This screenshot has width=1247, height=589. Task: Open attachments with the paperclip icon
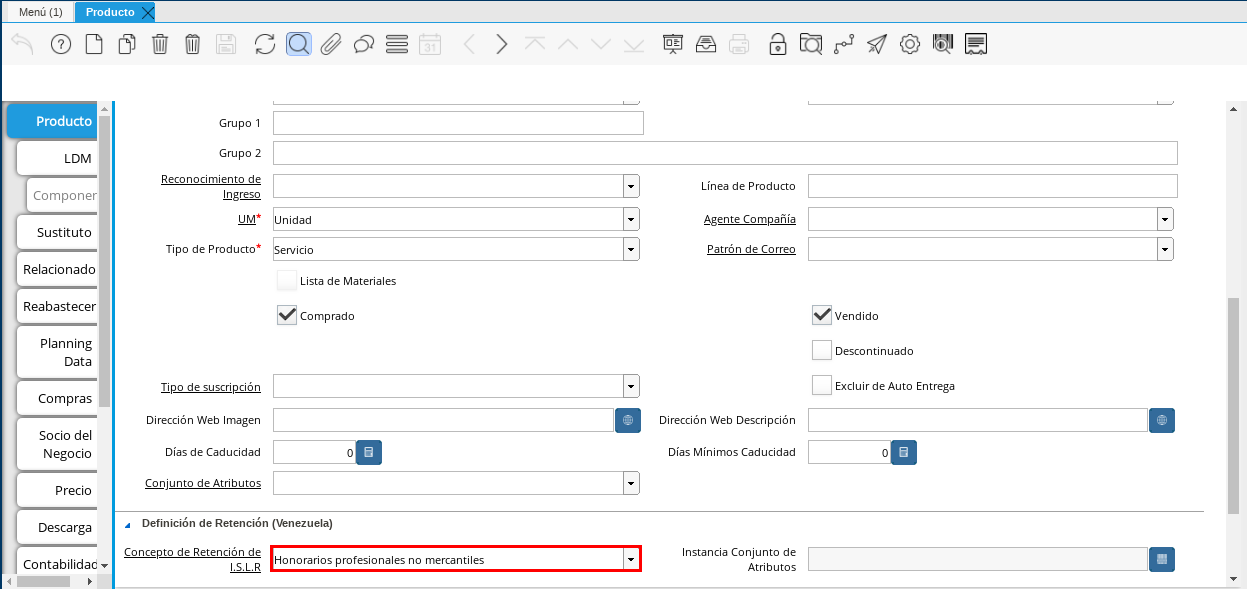[x=331, y=44]
